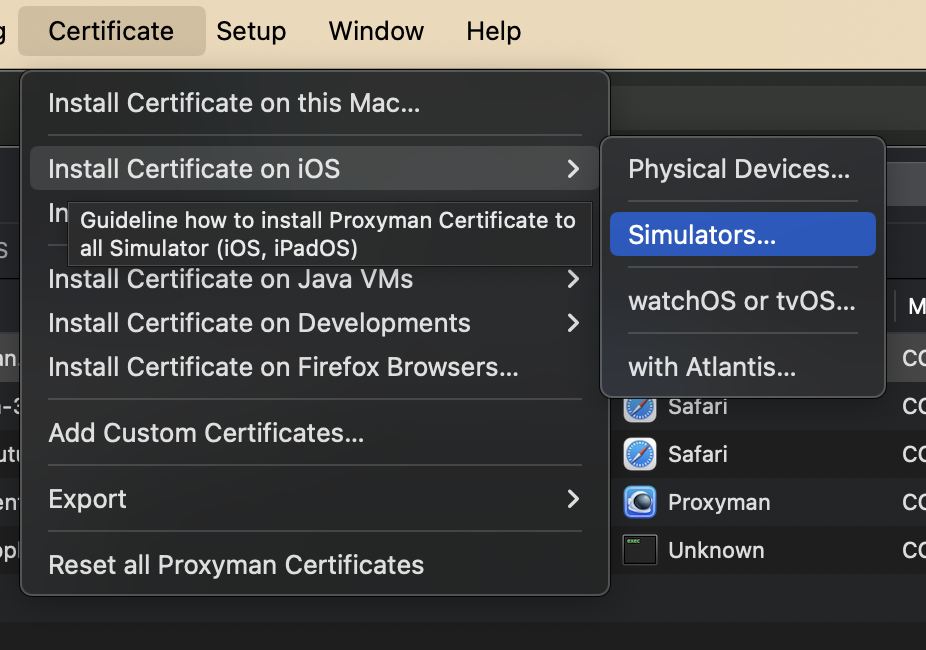Choose Simulators… in the iOS submenu
The image size is (926, 650).
743,234
